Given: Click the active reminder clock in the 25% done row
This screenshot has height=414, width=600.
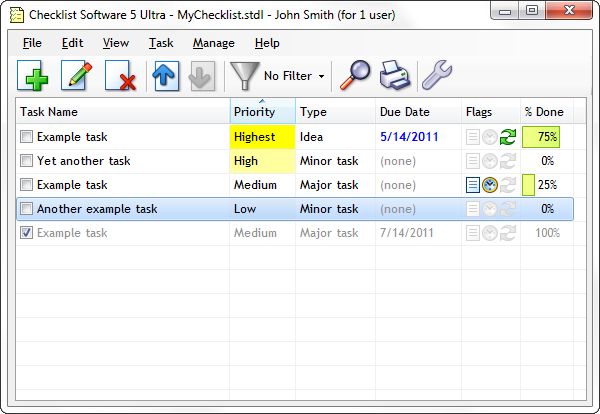Looking at the screenshot, I should point(490,185).
